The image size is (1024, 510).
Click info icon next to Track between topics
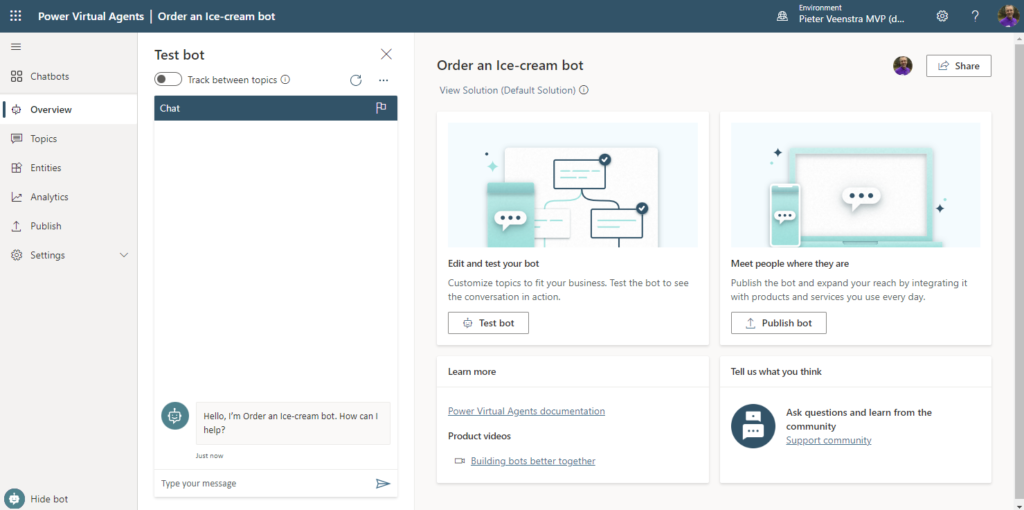tap(285, 80)
